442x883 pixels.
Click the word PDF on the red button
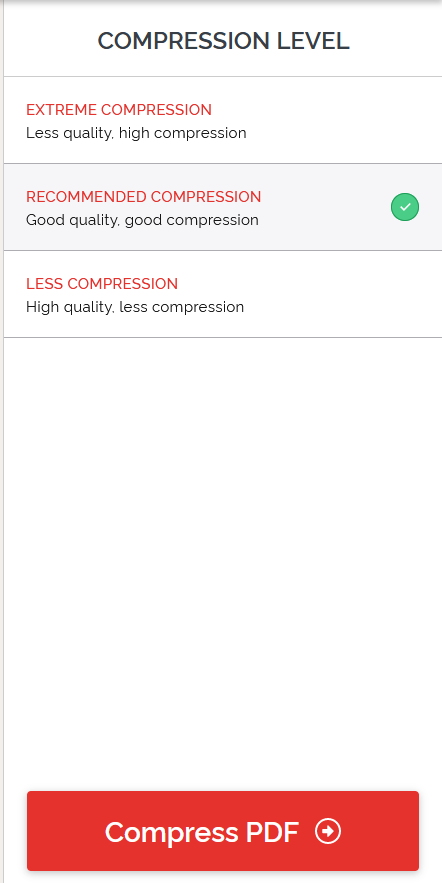273,832
